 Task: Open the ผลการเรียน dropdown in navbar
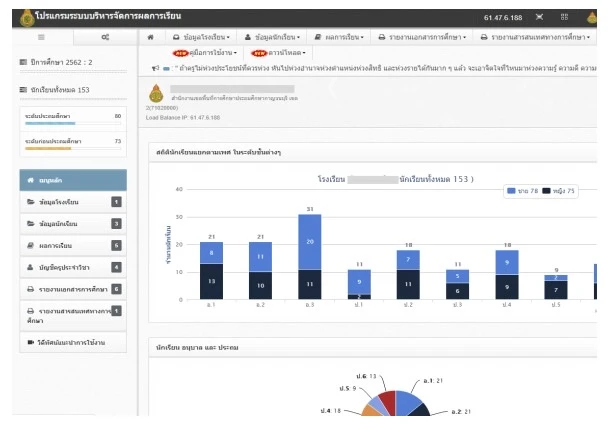coord(339,37)
